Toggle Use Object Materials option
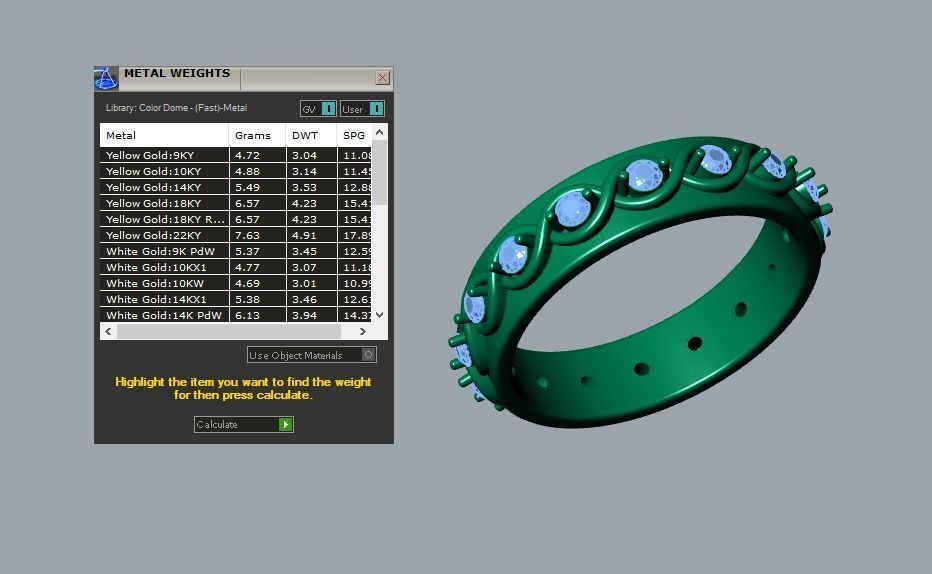 tap(311, 355)
